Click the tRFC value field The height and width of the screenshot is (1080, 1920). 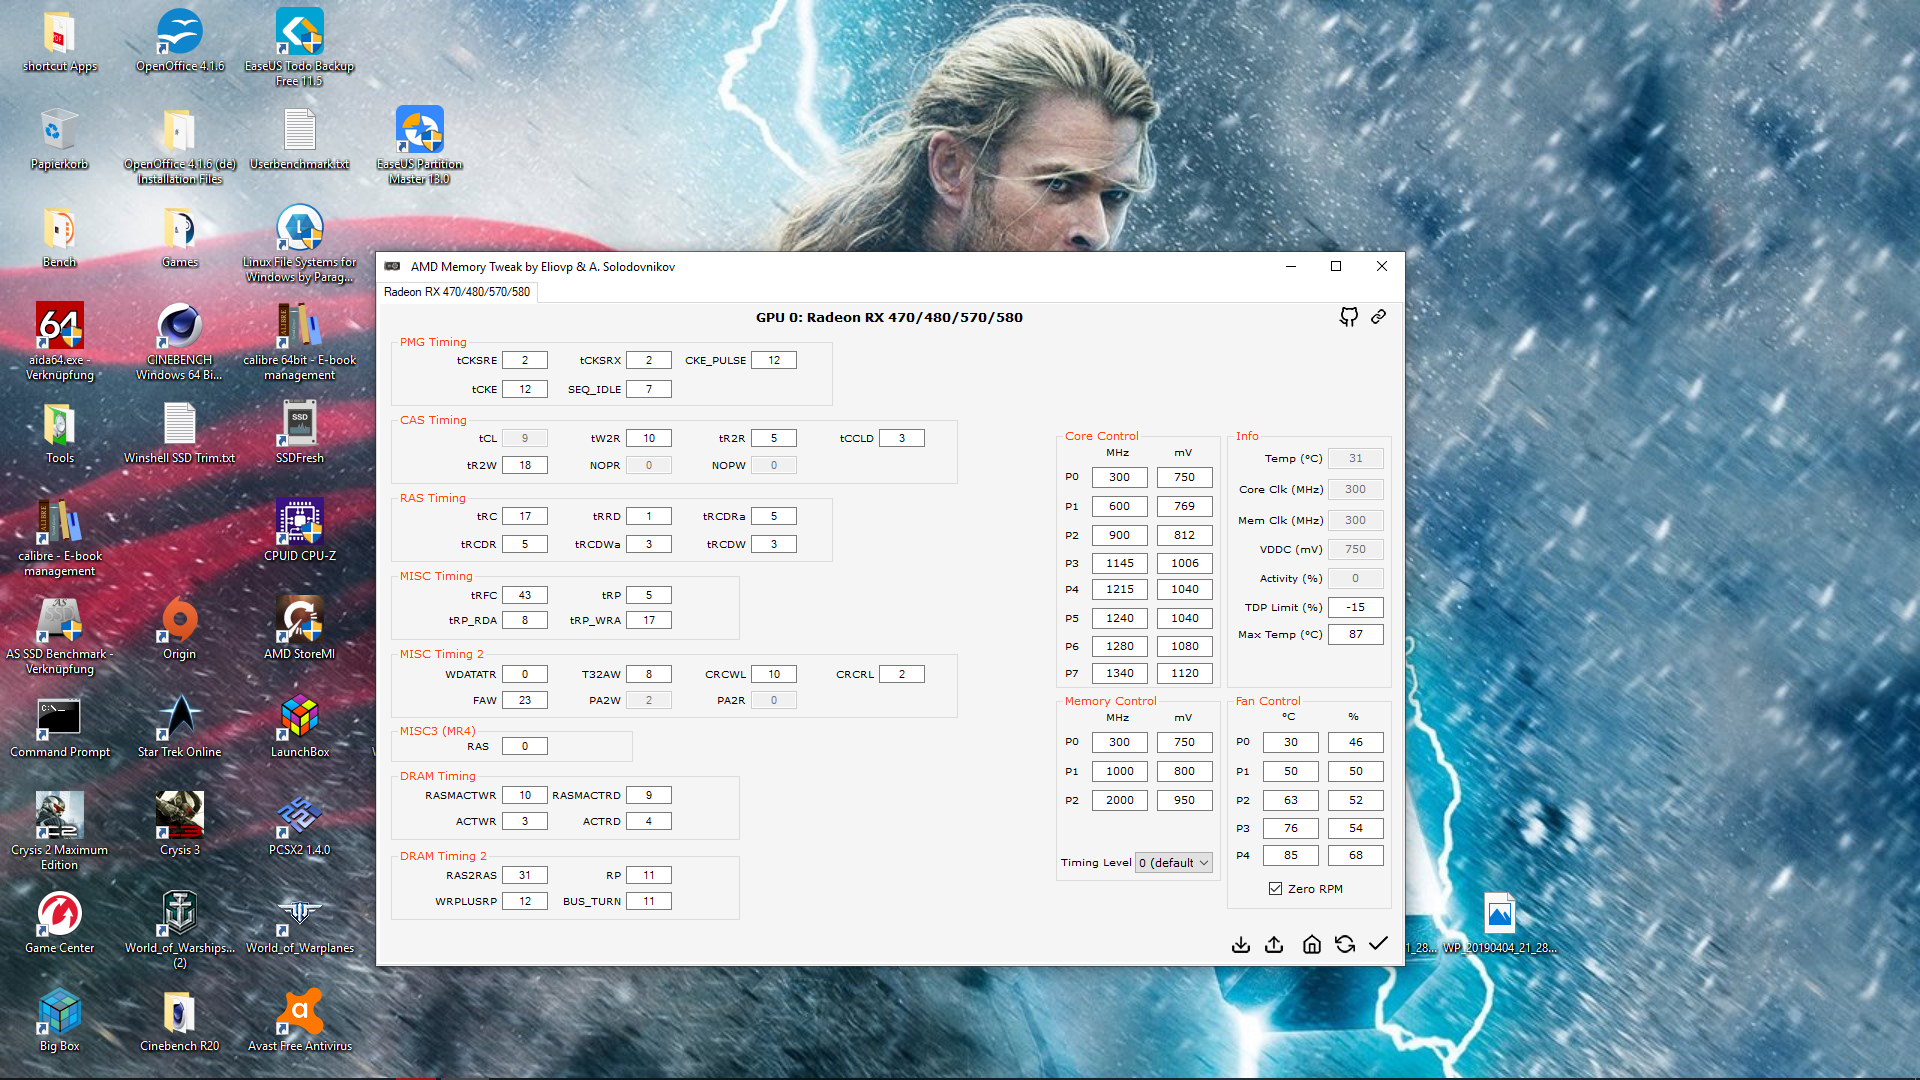524,595
